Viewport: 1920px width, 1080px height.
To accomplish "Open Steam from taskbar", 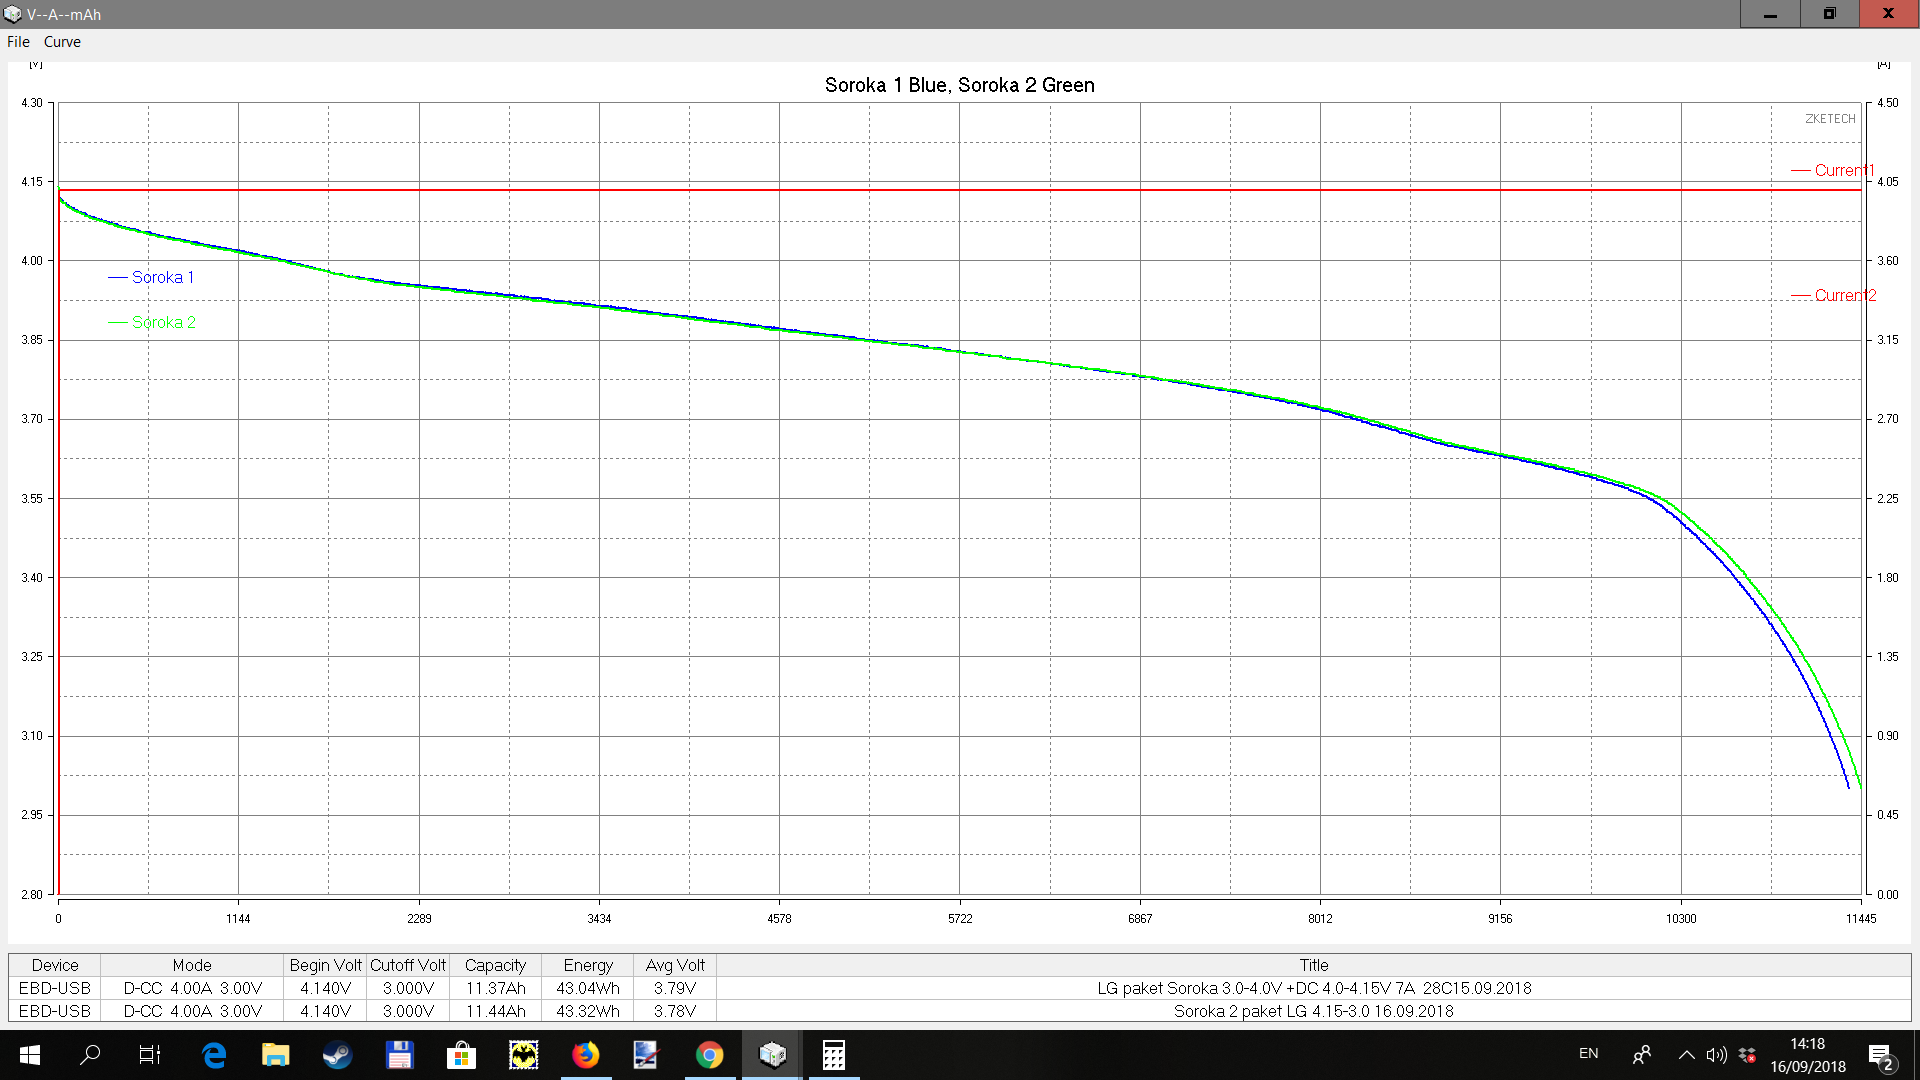I will 337,1054.
